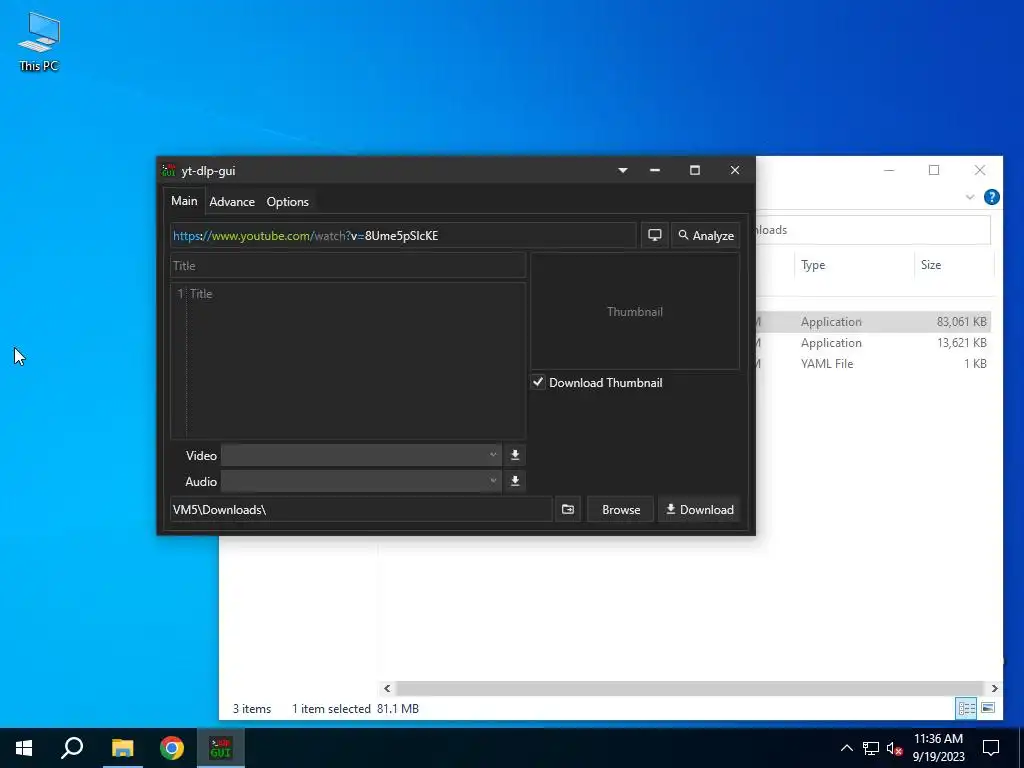
Task: Click the monitor icon next to URL field
Action: (x=654, y=236)
